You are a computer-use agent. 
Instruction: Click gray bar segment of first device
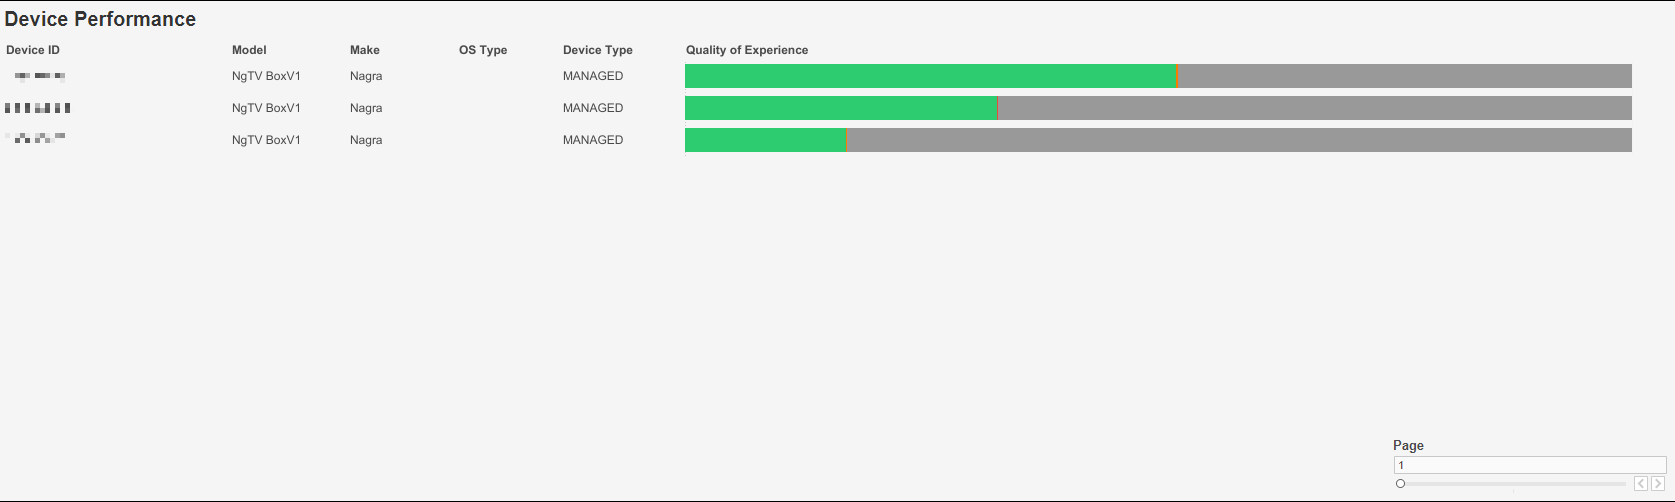pyautogui.click(x=1405, y=76)
